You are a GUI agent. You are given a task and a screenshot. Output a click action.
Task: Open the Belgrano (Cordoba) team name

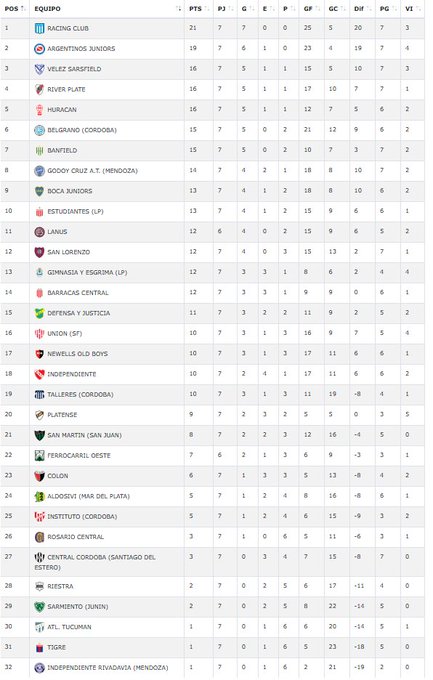(82, 131)
